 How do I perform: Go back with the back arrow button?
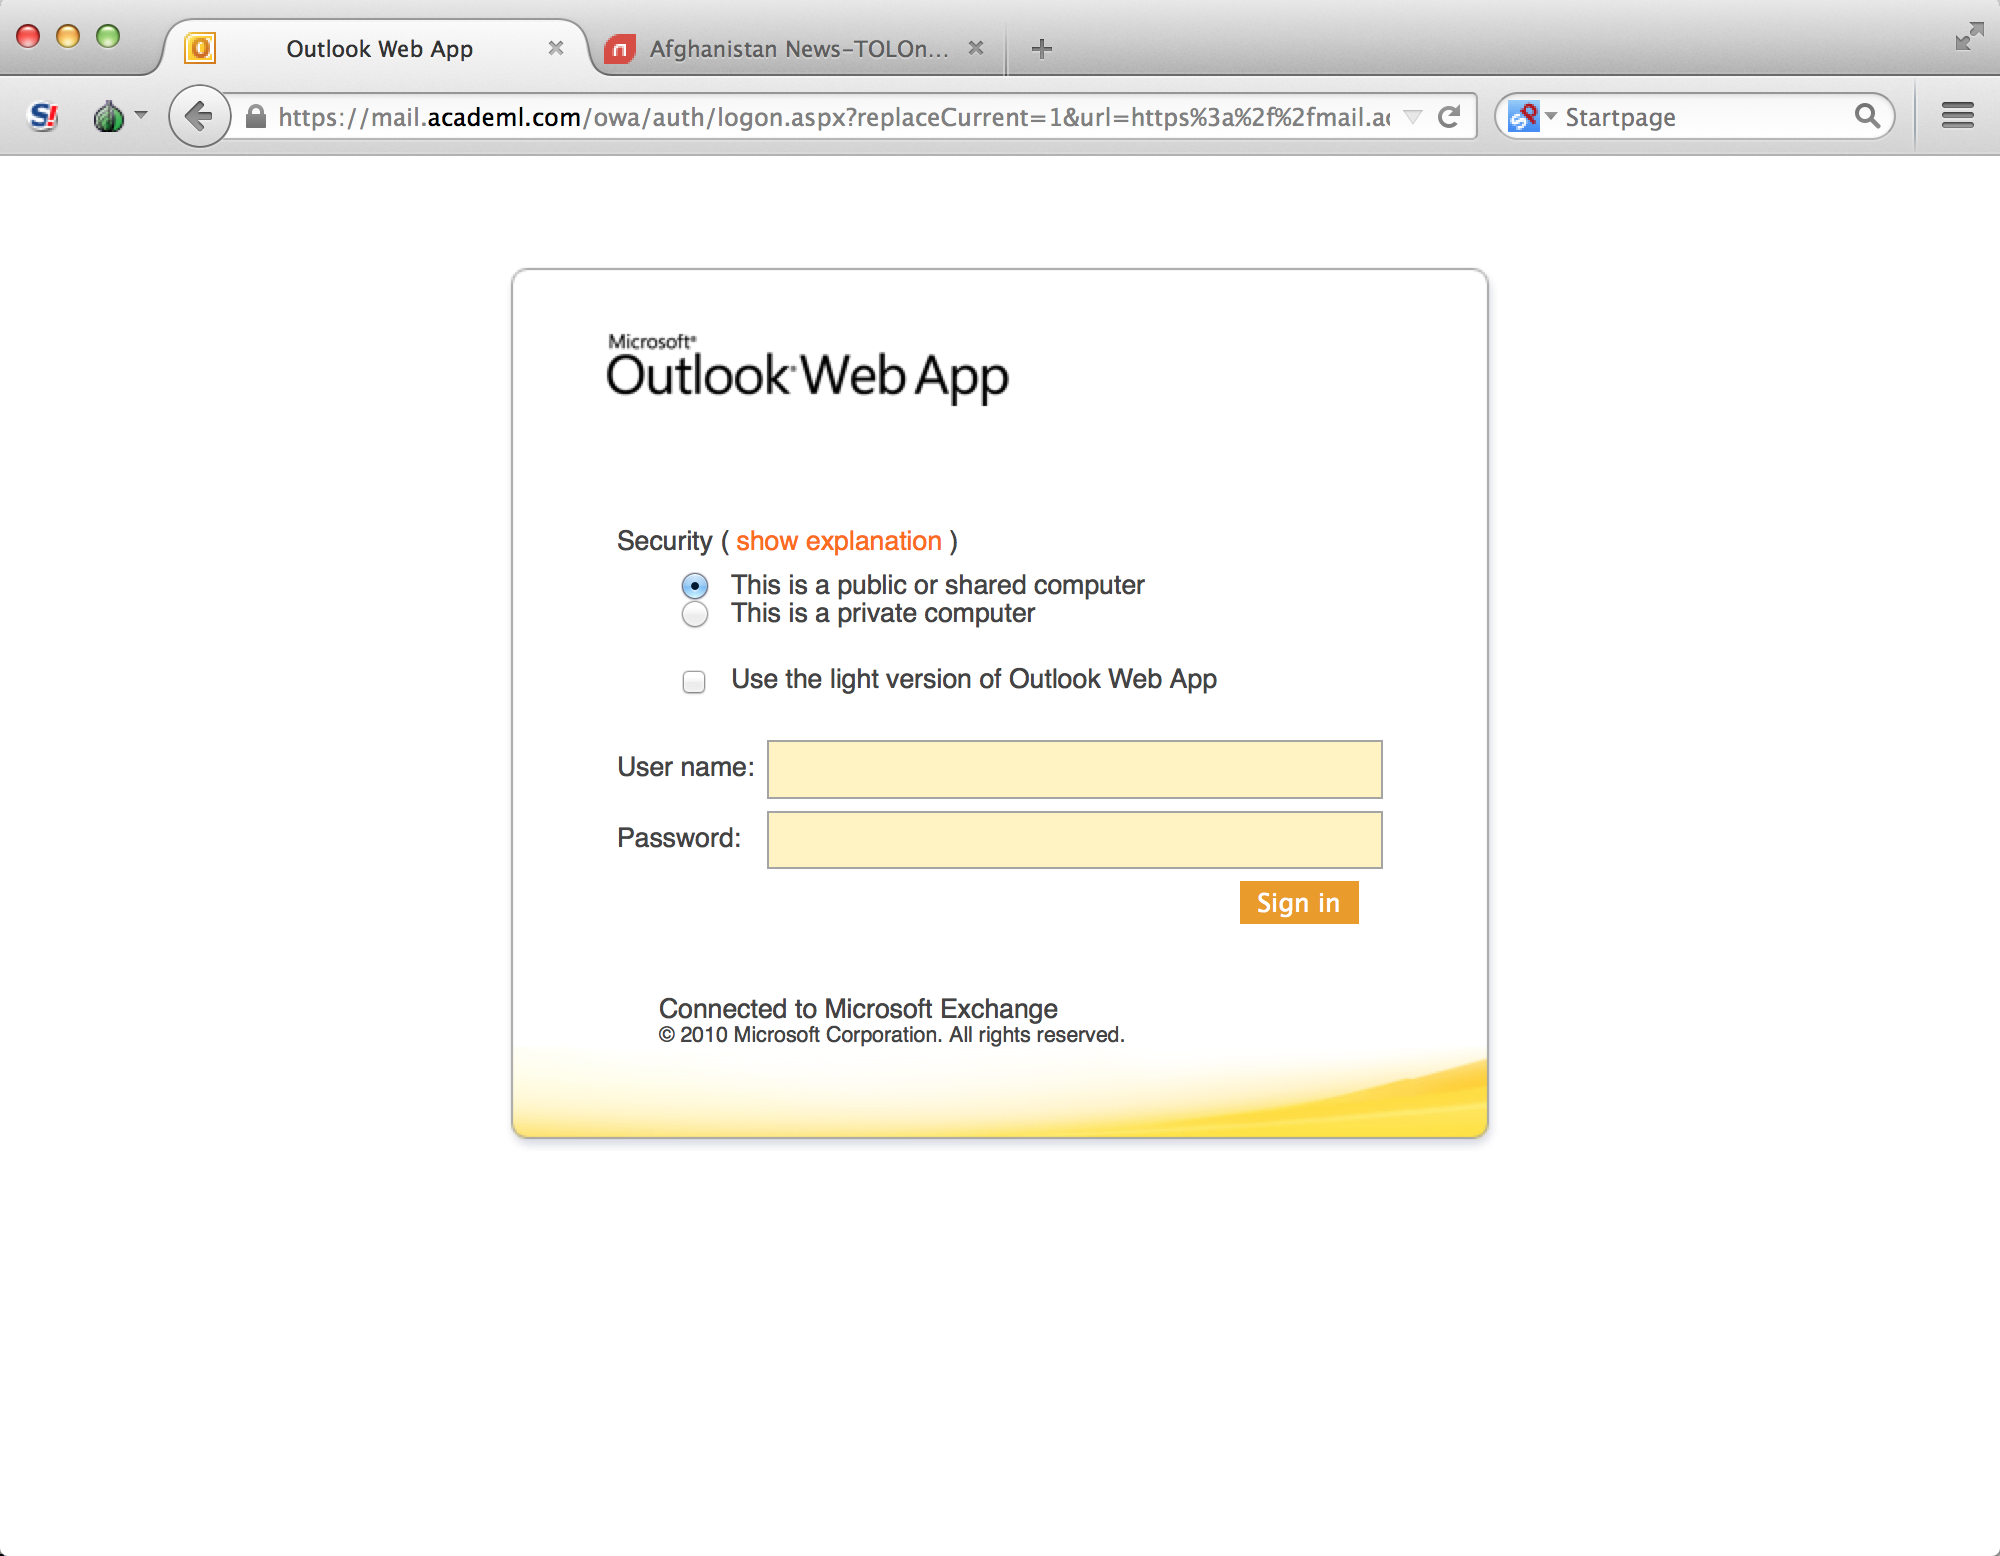(x=199, y=117)
